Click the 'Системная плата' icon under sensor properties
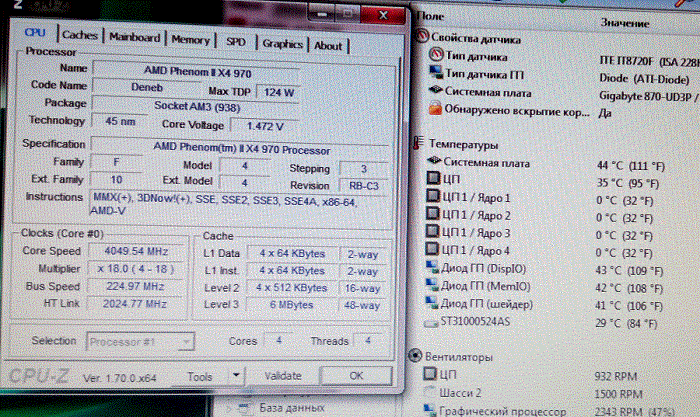Viewport: 700px width, 417px height. [x=435, y=90]
